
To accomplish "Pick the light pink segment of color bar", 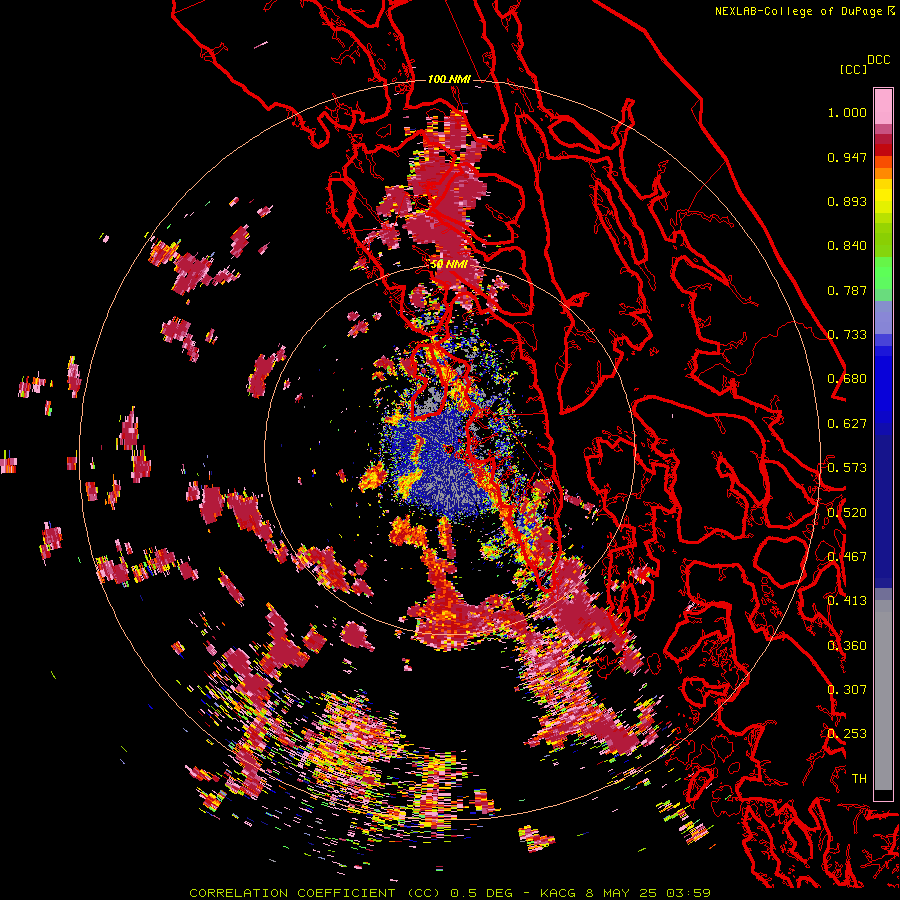I will 883,106.
